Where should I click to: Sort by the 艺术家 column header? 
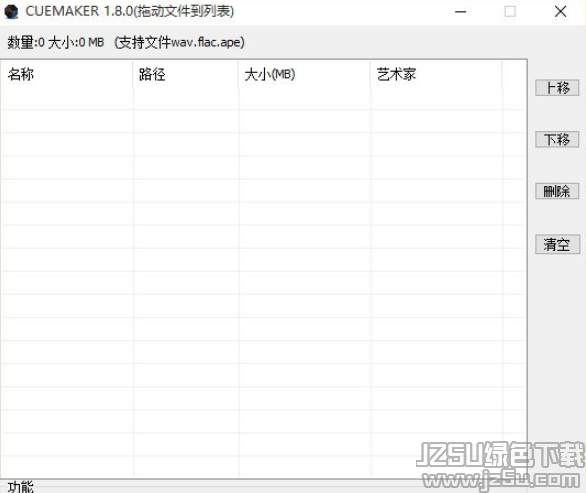(436, 74)
